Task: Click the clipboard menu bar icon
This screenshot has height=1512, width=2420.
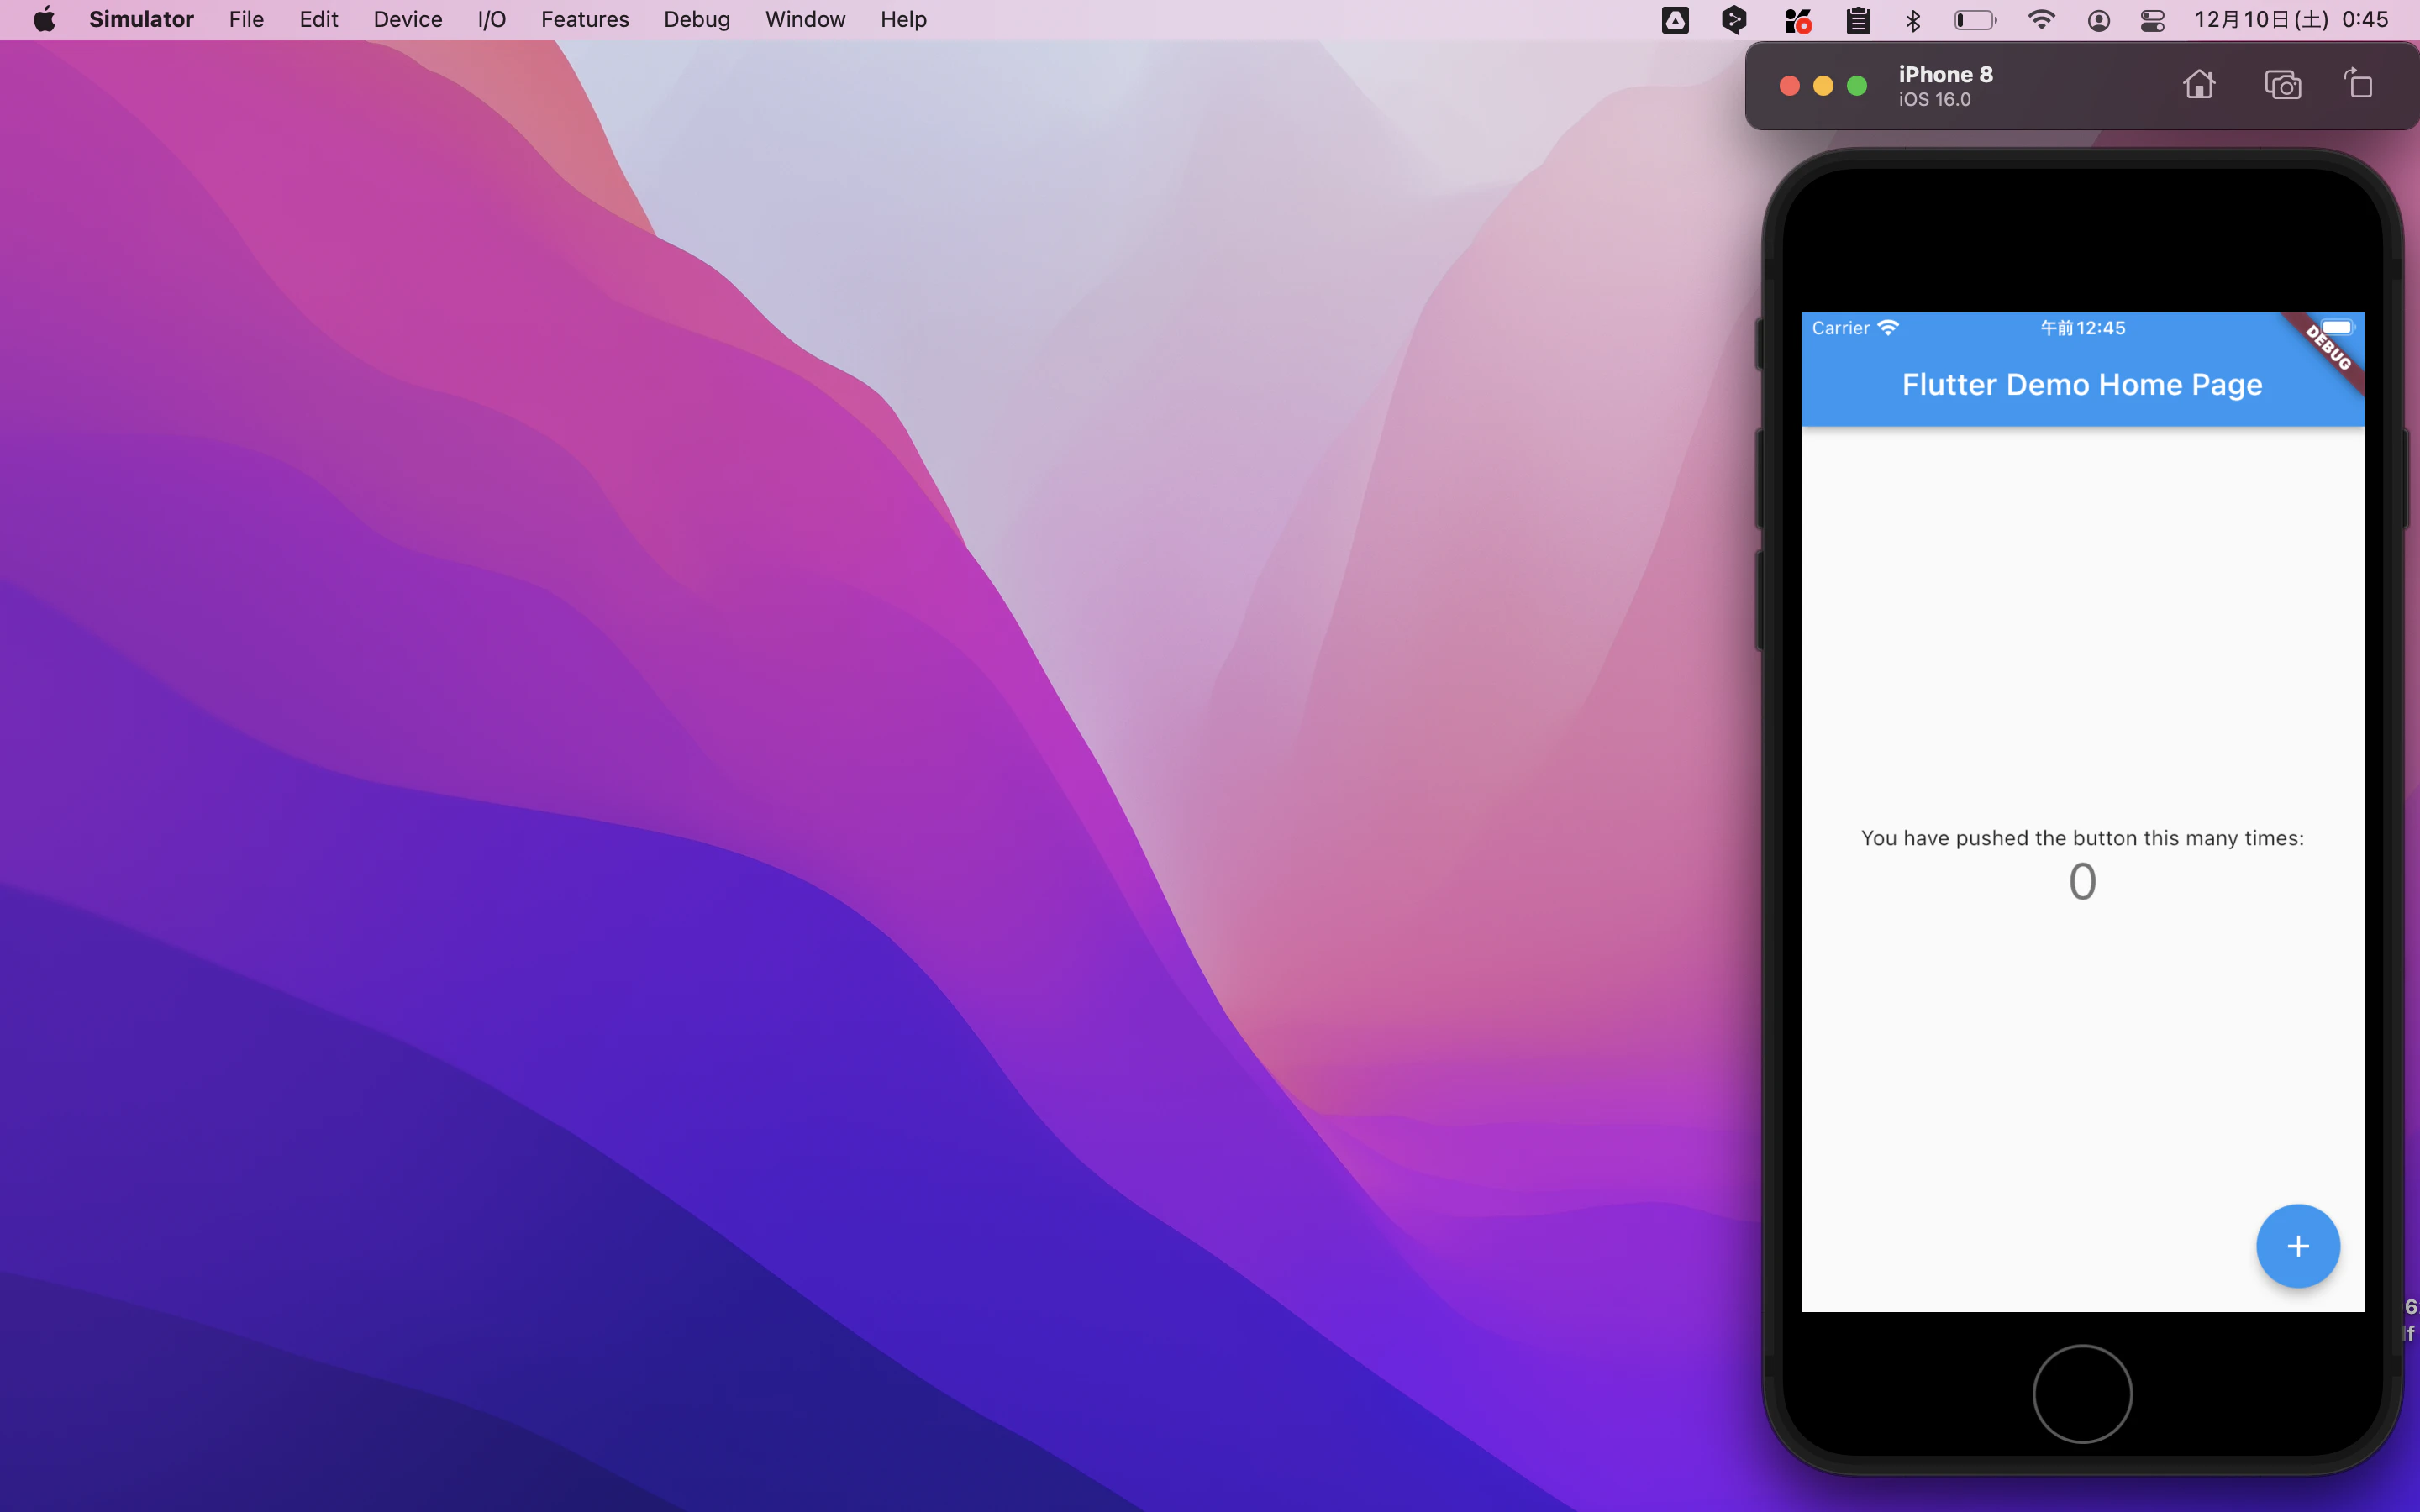Action: [1857, 20]
